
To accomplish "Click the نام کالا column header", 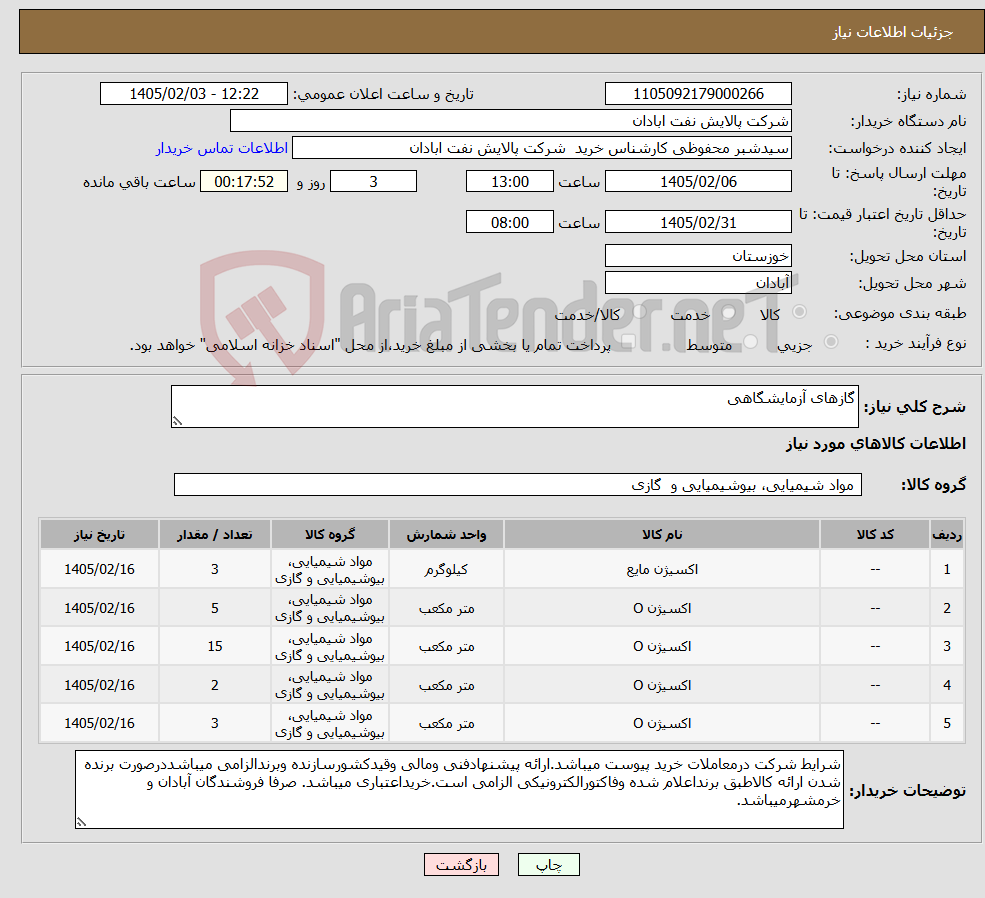I will click(661, 534).
